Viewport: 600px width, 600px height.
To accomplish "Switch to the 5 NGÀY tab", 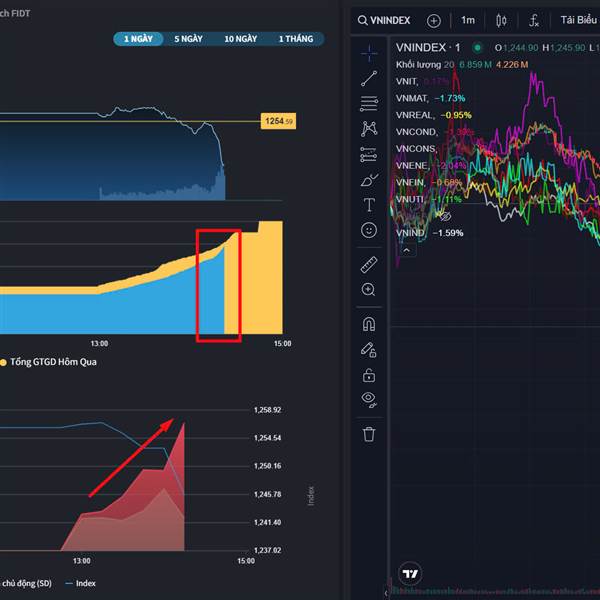I will click(x=188, y=39).
